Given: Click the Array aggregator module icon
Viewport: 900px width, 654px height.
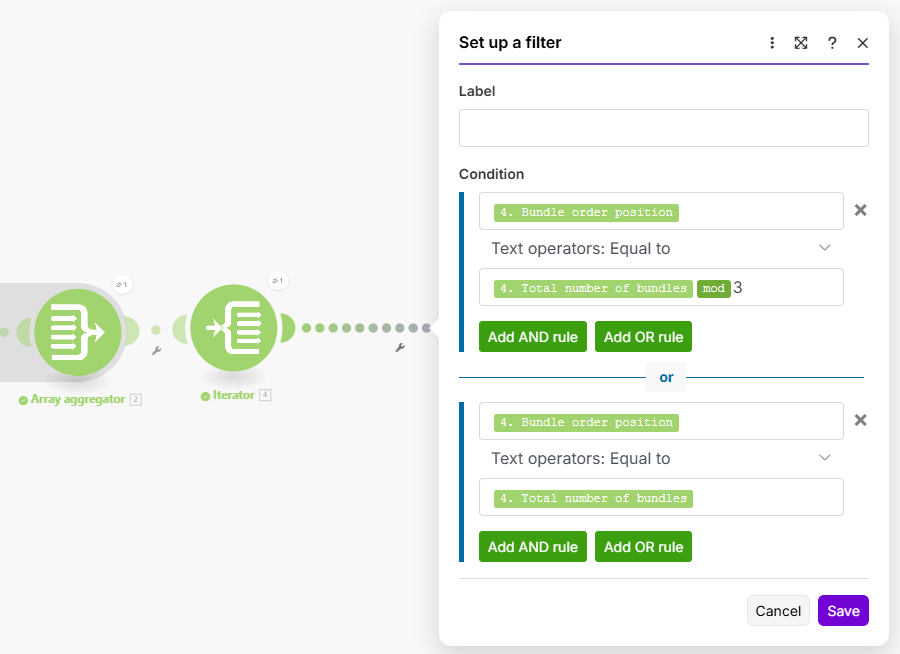Looking at the screenshot, I should coord(77,332).
